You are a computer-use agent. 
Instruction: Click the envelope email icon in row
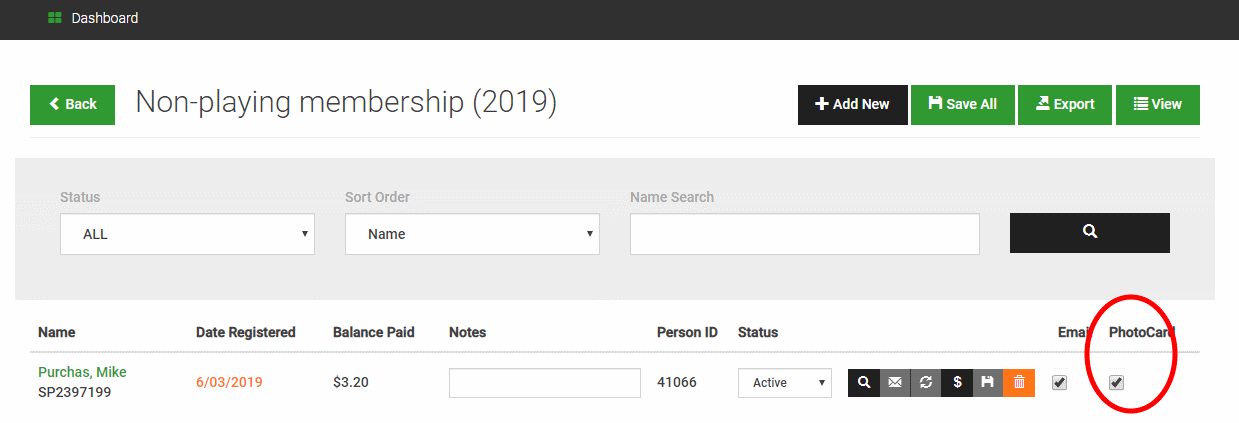895,383
